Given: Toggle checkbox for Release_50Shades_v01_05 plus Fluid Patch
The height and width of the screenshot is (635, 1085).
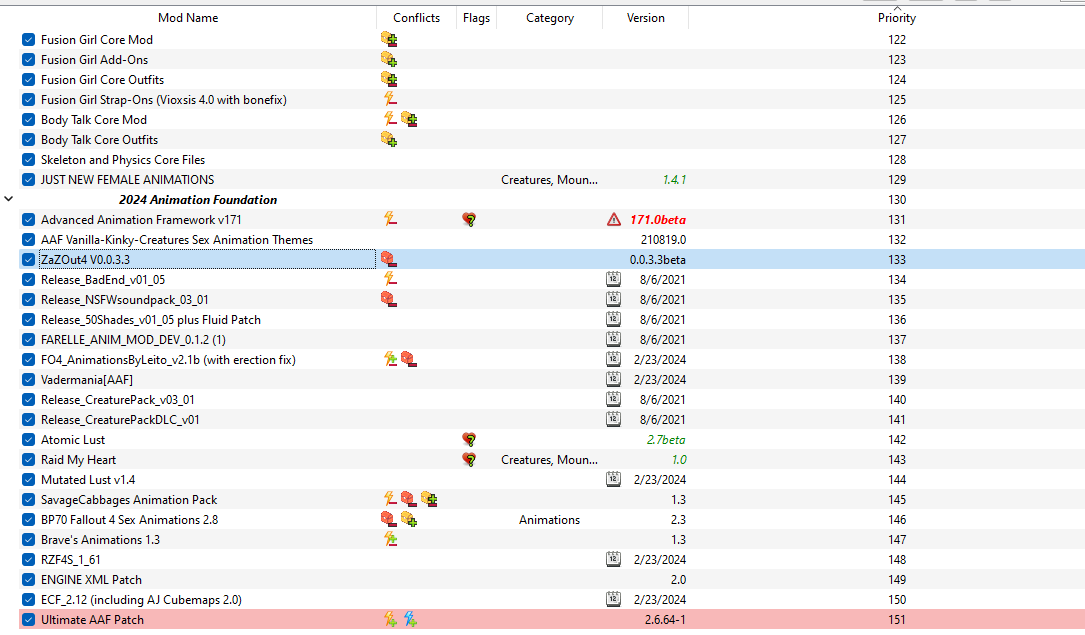Looking at the screenshot, I should click(28, 320).
